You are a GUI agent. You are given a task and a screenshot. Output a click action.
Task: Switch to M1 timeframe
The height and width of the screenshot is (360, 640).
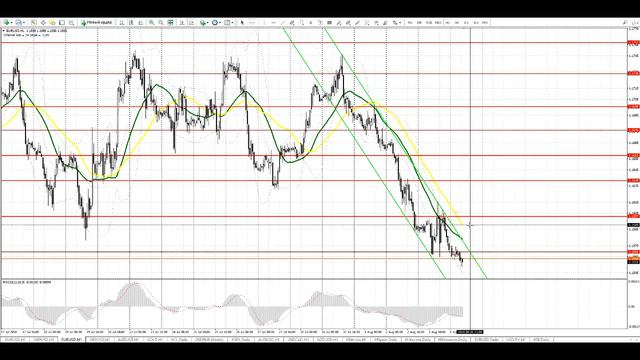coord(410,22)
